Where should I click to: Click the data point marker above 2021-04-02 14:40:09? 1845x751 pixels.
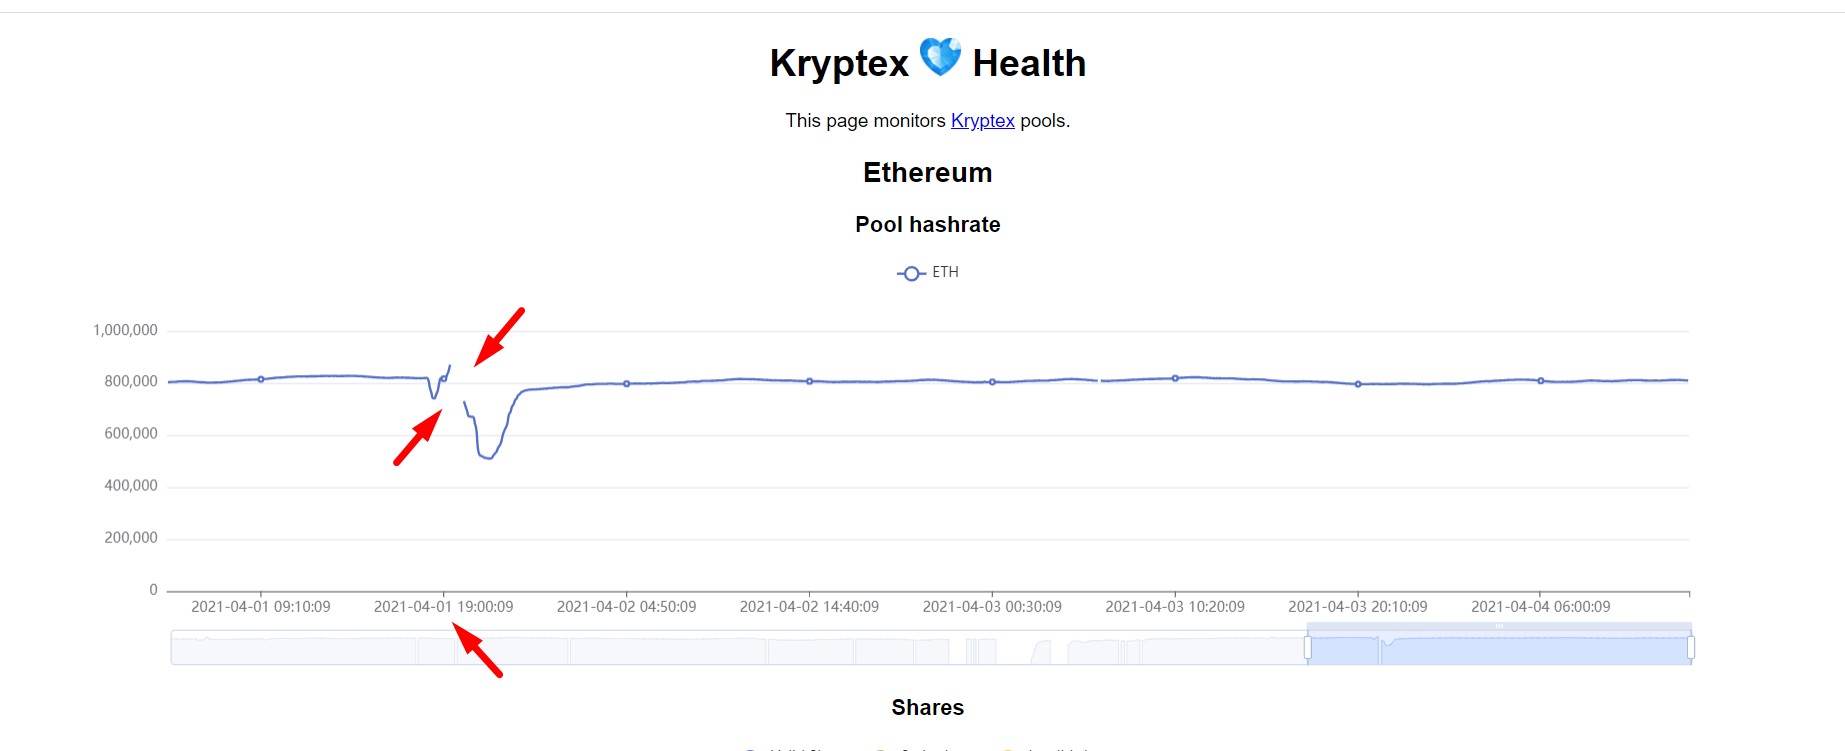(810, 381)
